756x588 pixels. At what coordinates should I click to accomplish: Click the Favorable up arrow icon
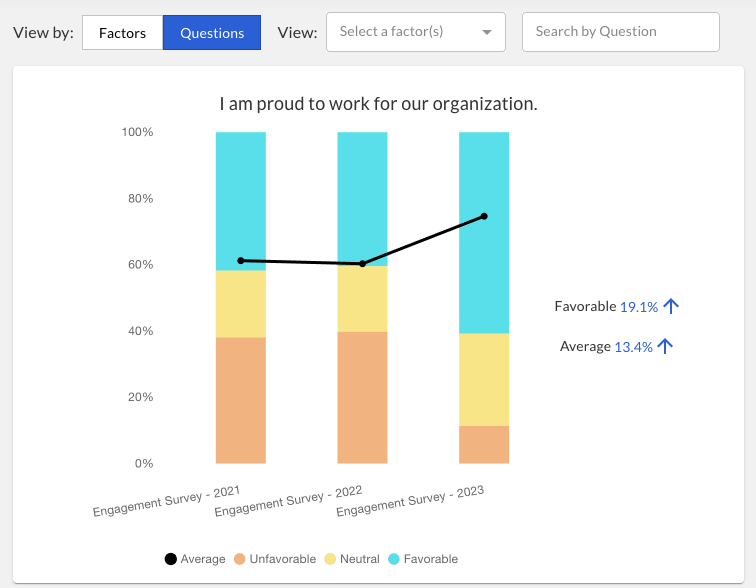[671, 306]
